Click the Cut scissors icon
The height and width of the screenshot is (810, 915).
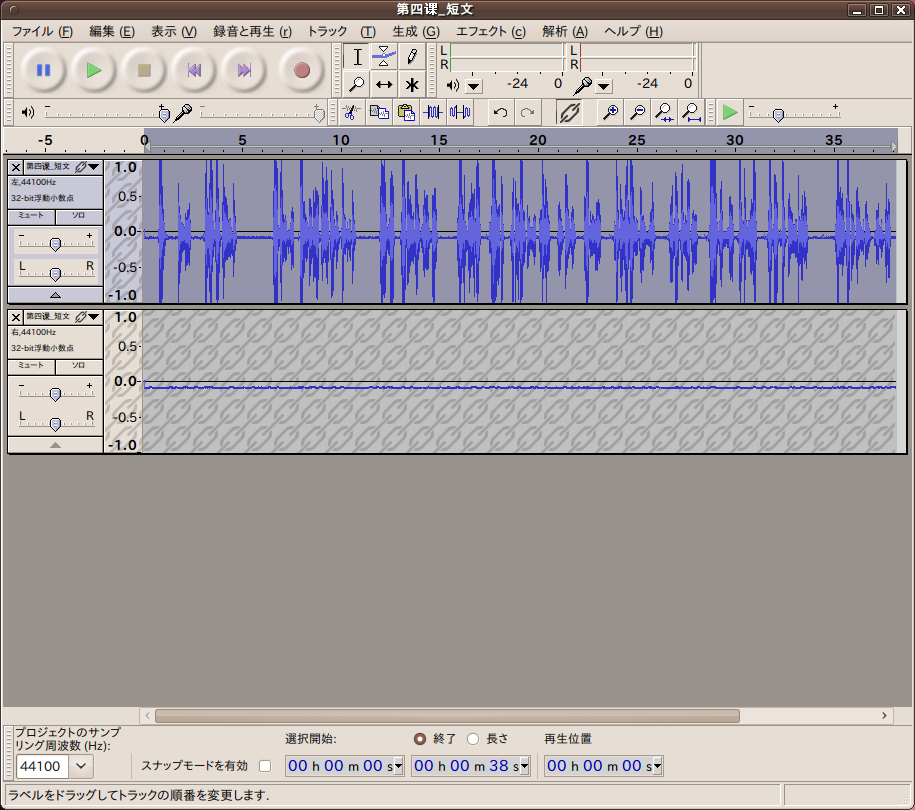351,112
